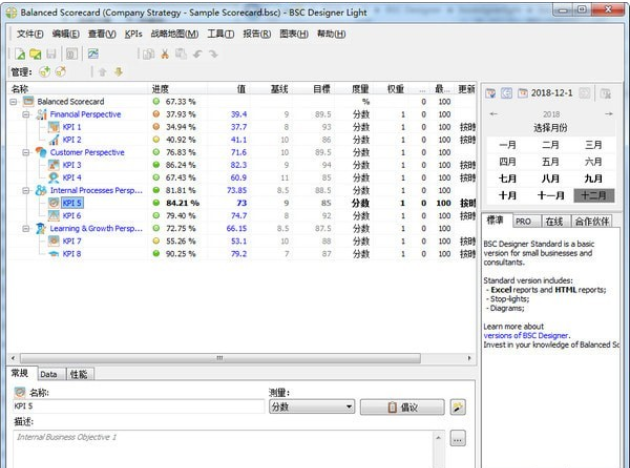Click the rightmost icon in date toolbar
The width and height of the screenshot is (630, 468).
[x=605, y=93]
